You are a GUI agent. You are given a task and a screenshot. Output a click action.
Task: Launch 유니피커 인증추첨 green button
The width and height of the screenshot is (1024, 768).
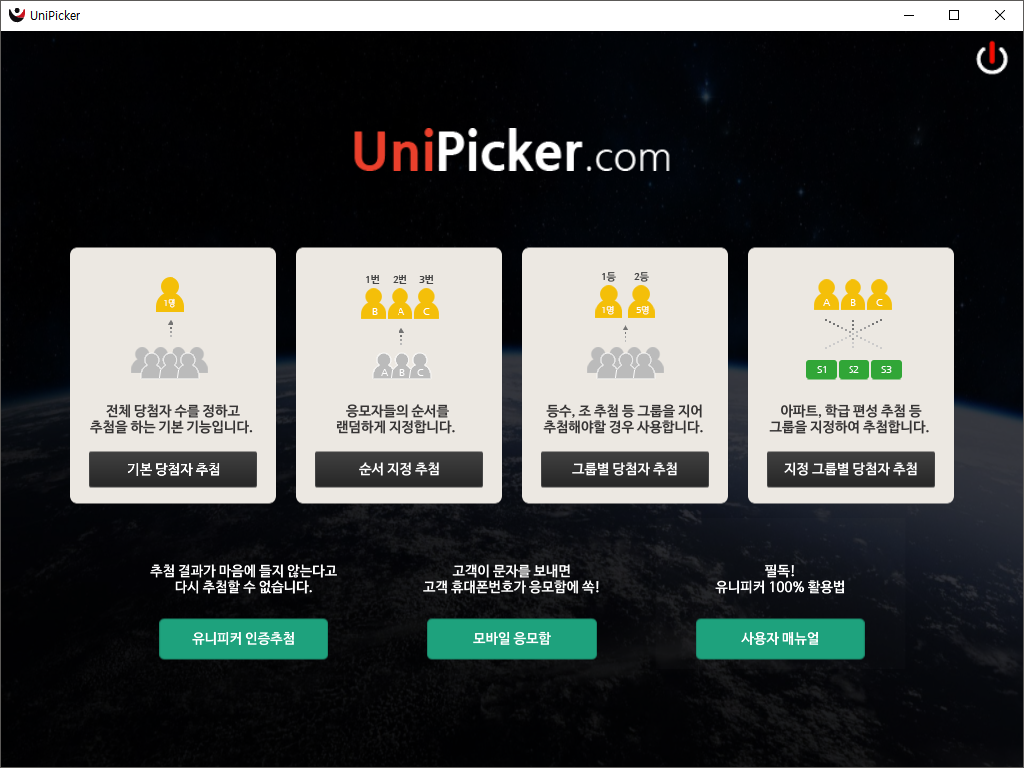pos(244,639)
